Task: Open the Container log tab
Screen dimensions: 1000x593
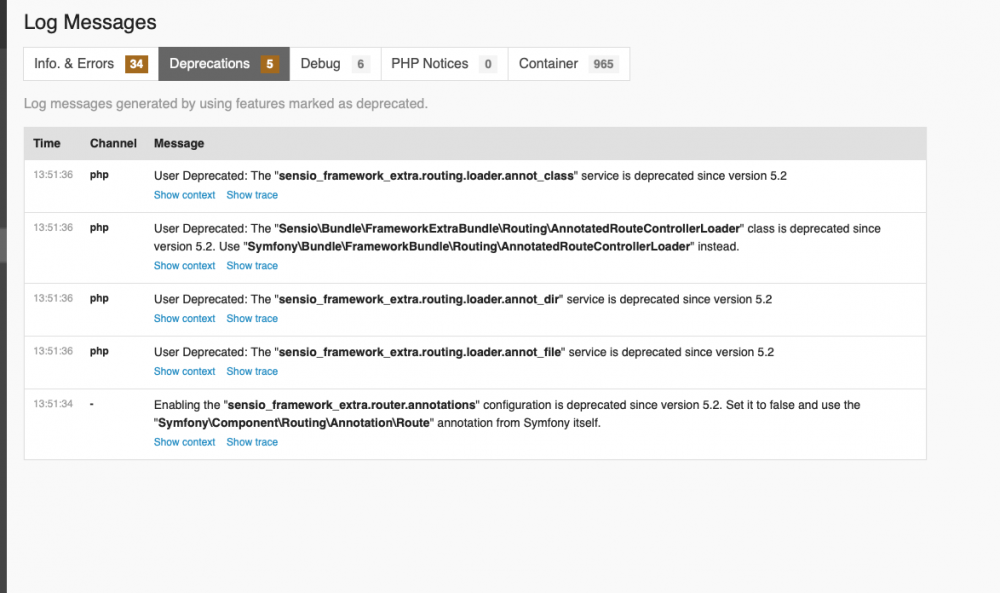Action: coord(548,63)
